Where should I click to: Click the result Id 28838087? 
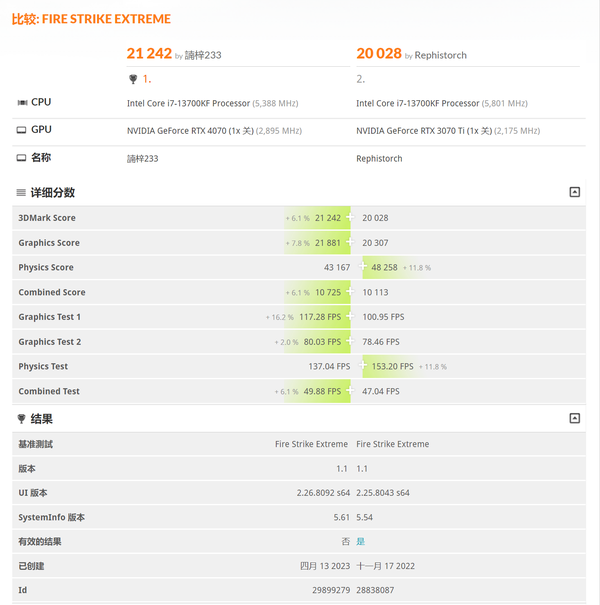coord(375,590)
